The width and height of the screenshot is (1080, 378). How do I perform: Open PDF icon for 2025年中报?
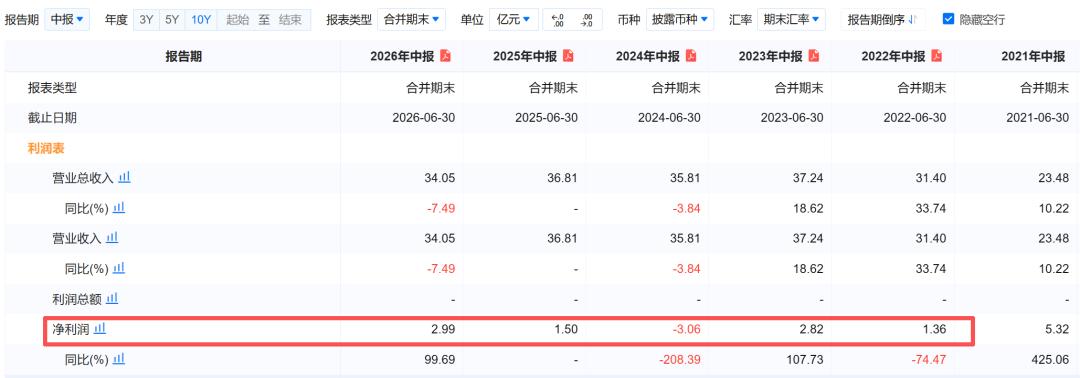pyautogui.click(x=568, y=56)
